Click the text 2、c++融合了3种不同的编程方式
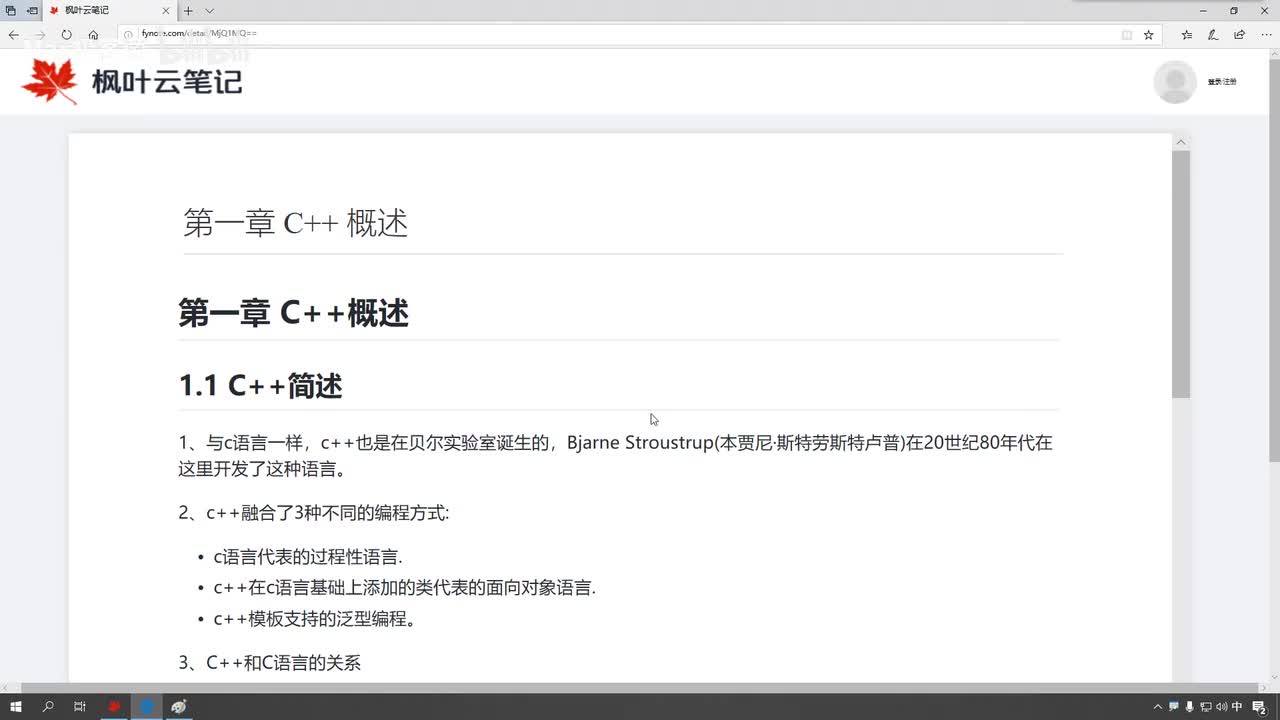Viewport: 1280px width, 720px height. [314, 513]
